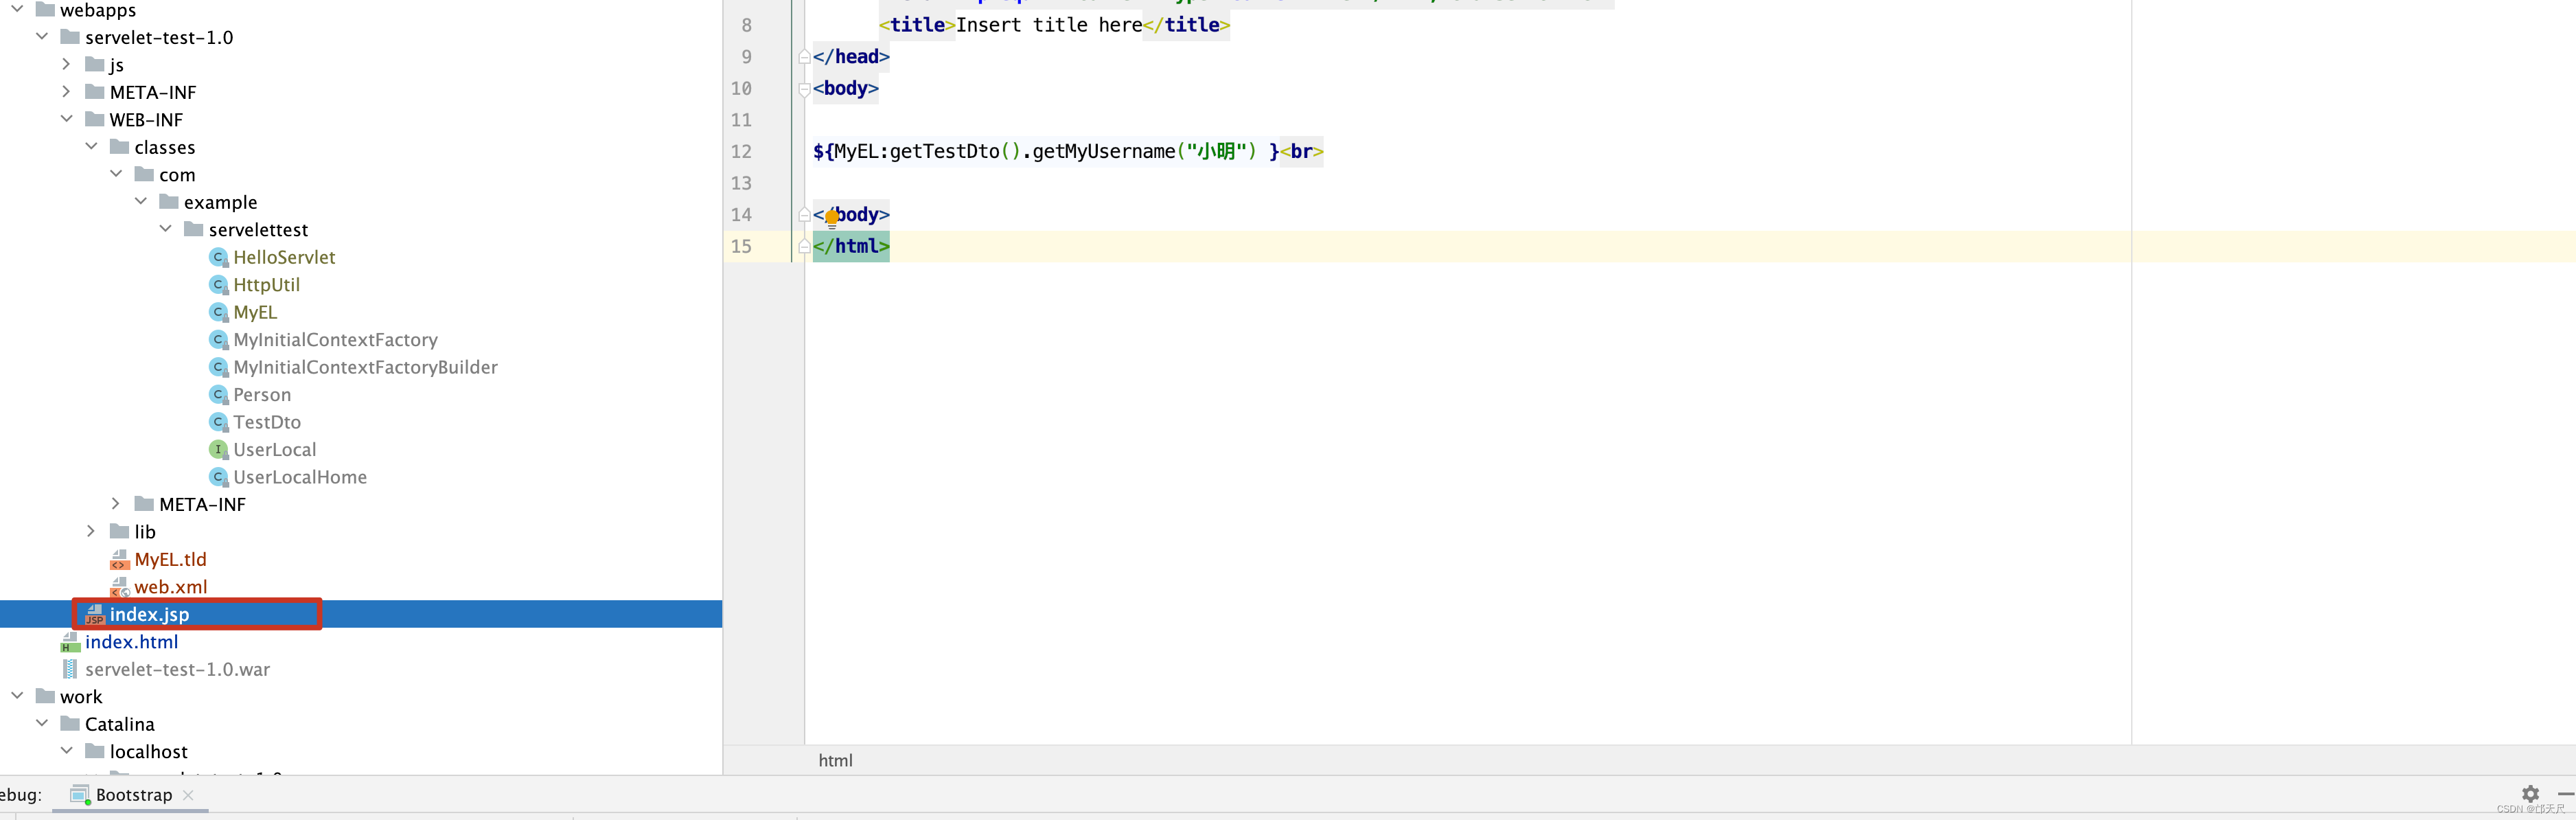Click the servelet-test-1.0.war archive icon
2576x820 pixels.
(x=70, y=670)
